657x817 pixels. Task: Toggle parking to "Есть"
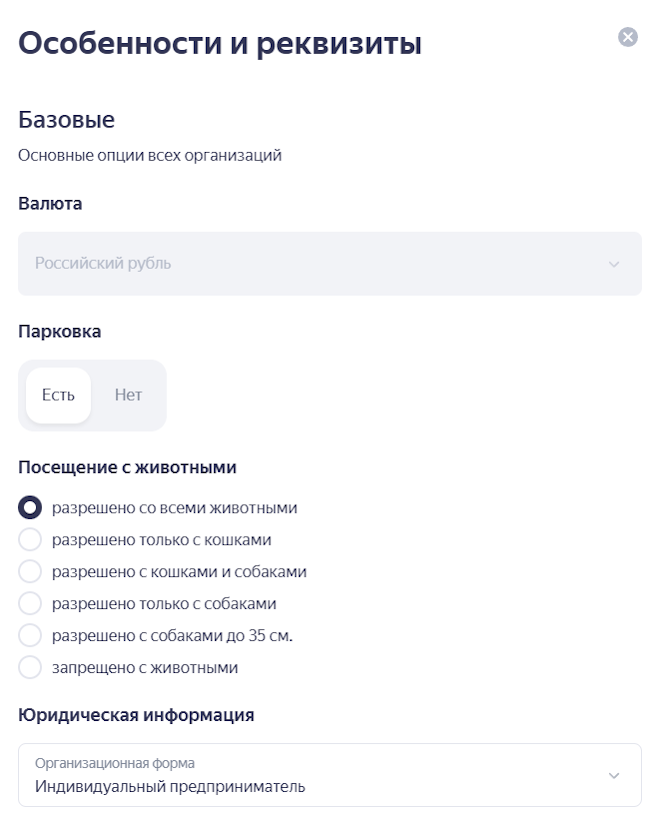click(57, 395)
